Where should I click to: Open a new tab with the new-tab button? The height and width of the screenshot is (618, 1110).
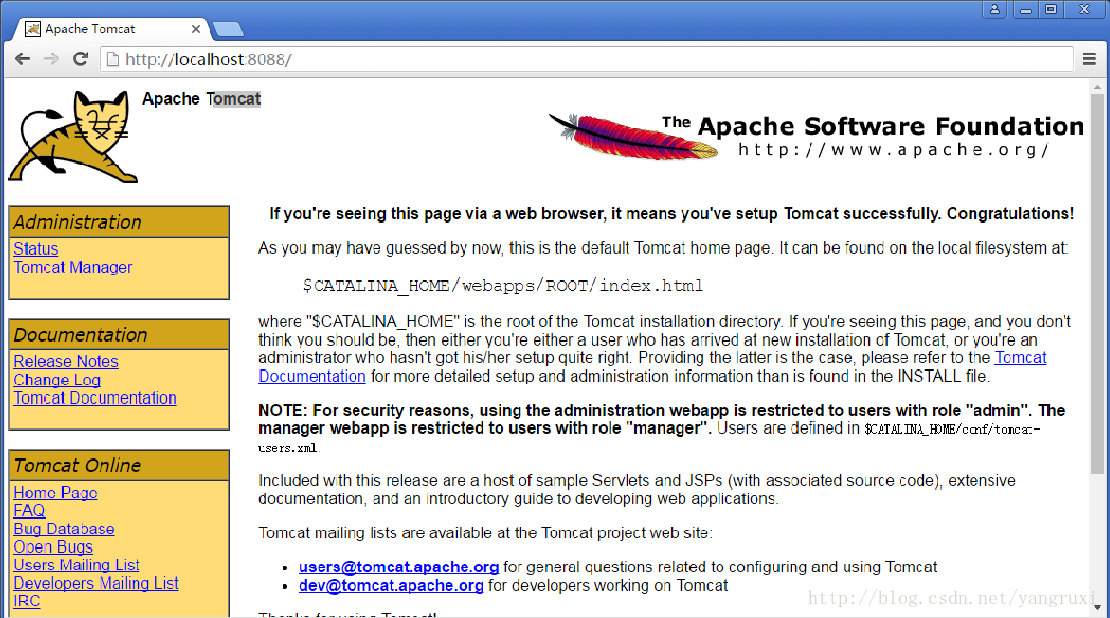228,29
